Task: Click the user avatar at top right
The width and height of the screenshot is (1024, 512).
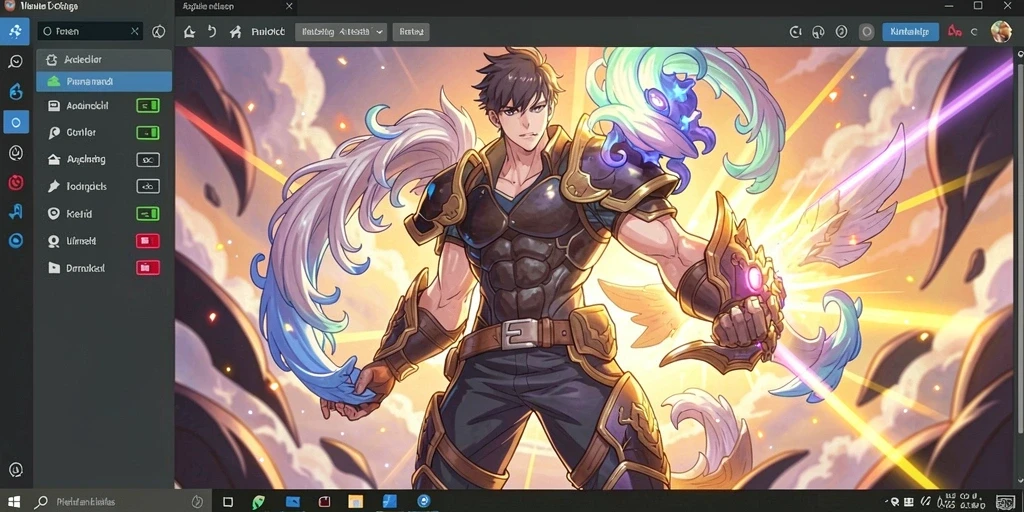Action: pos(1000,31)
